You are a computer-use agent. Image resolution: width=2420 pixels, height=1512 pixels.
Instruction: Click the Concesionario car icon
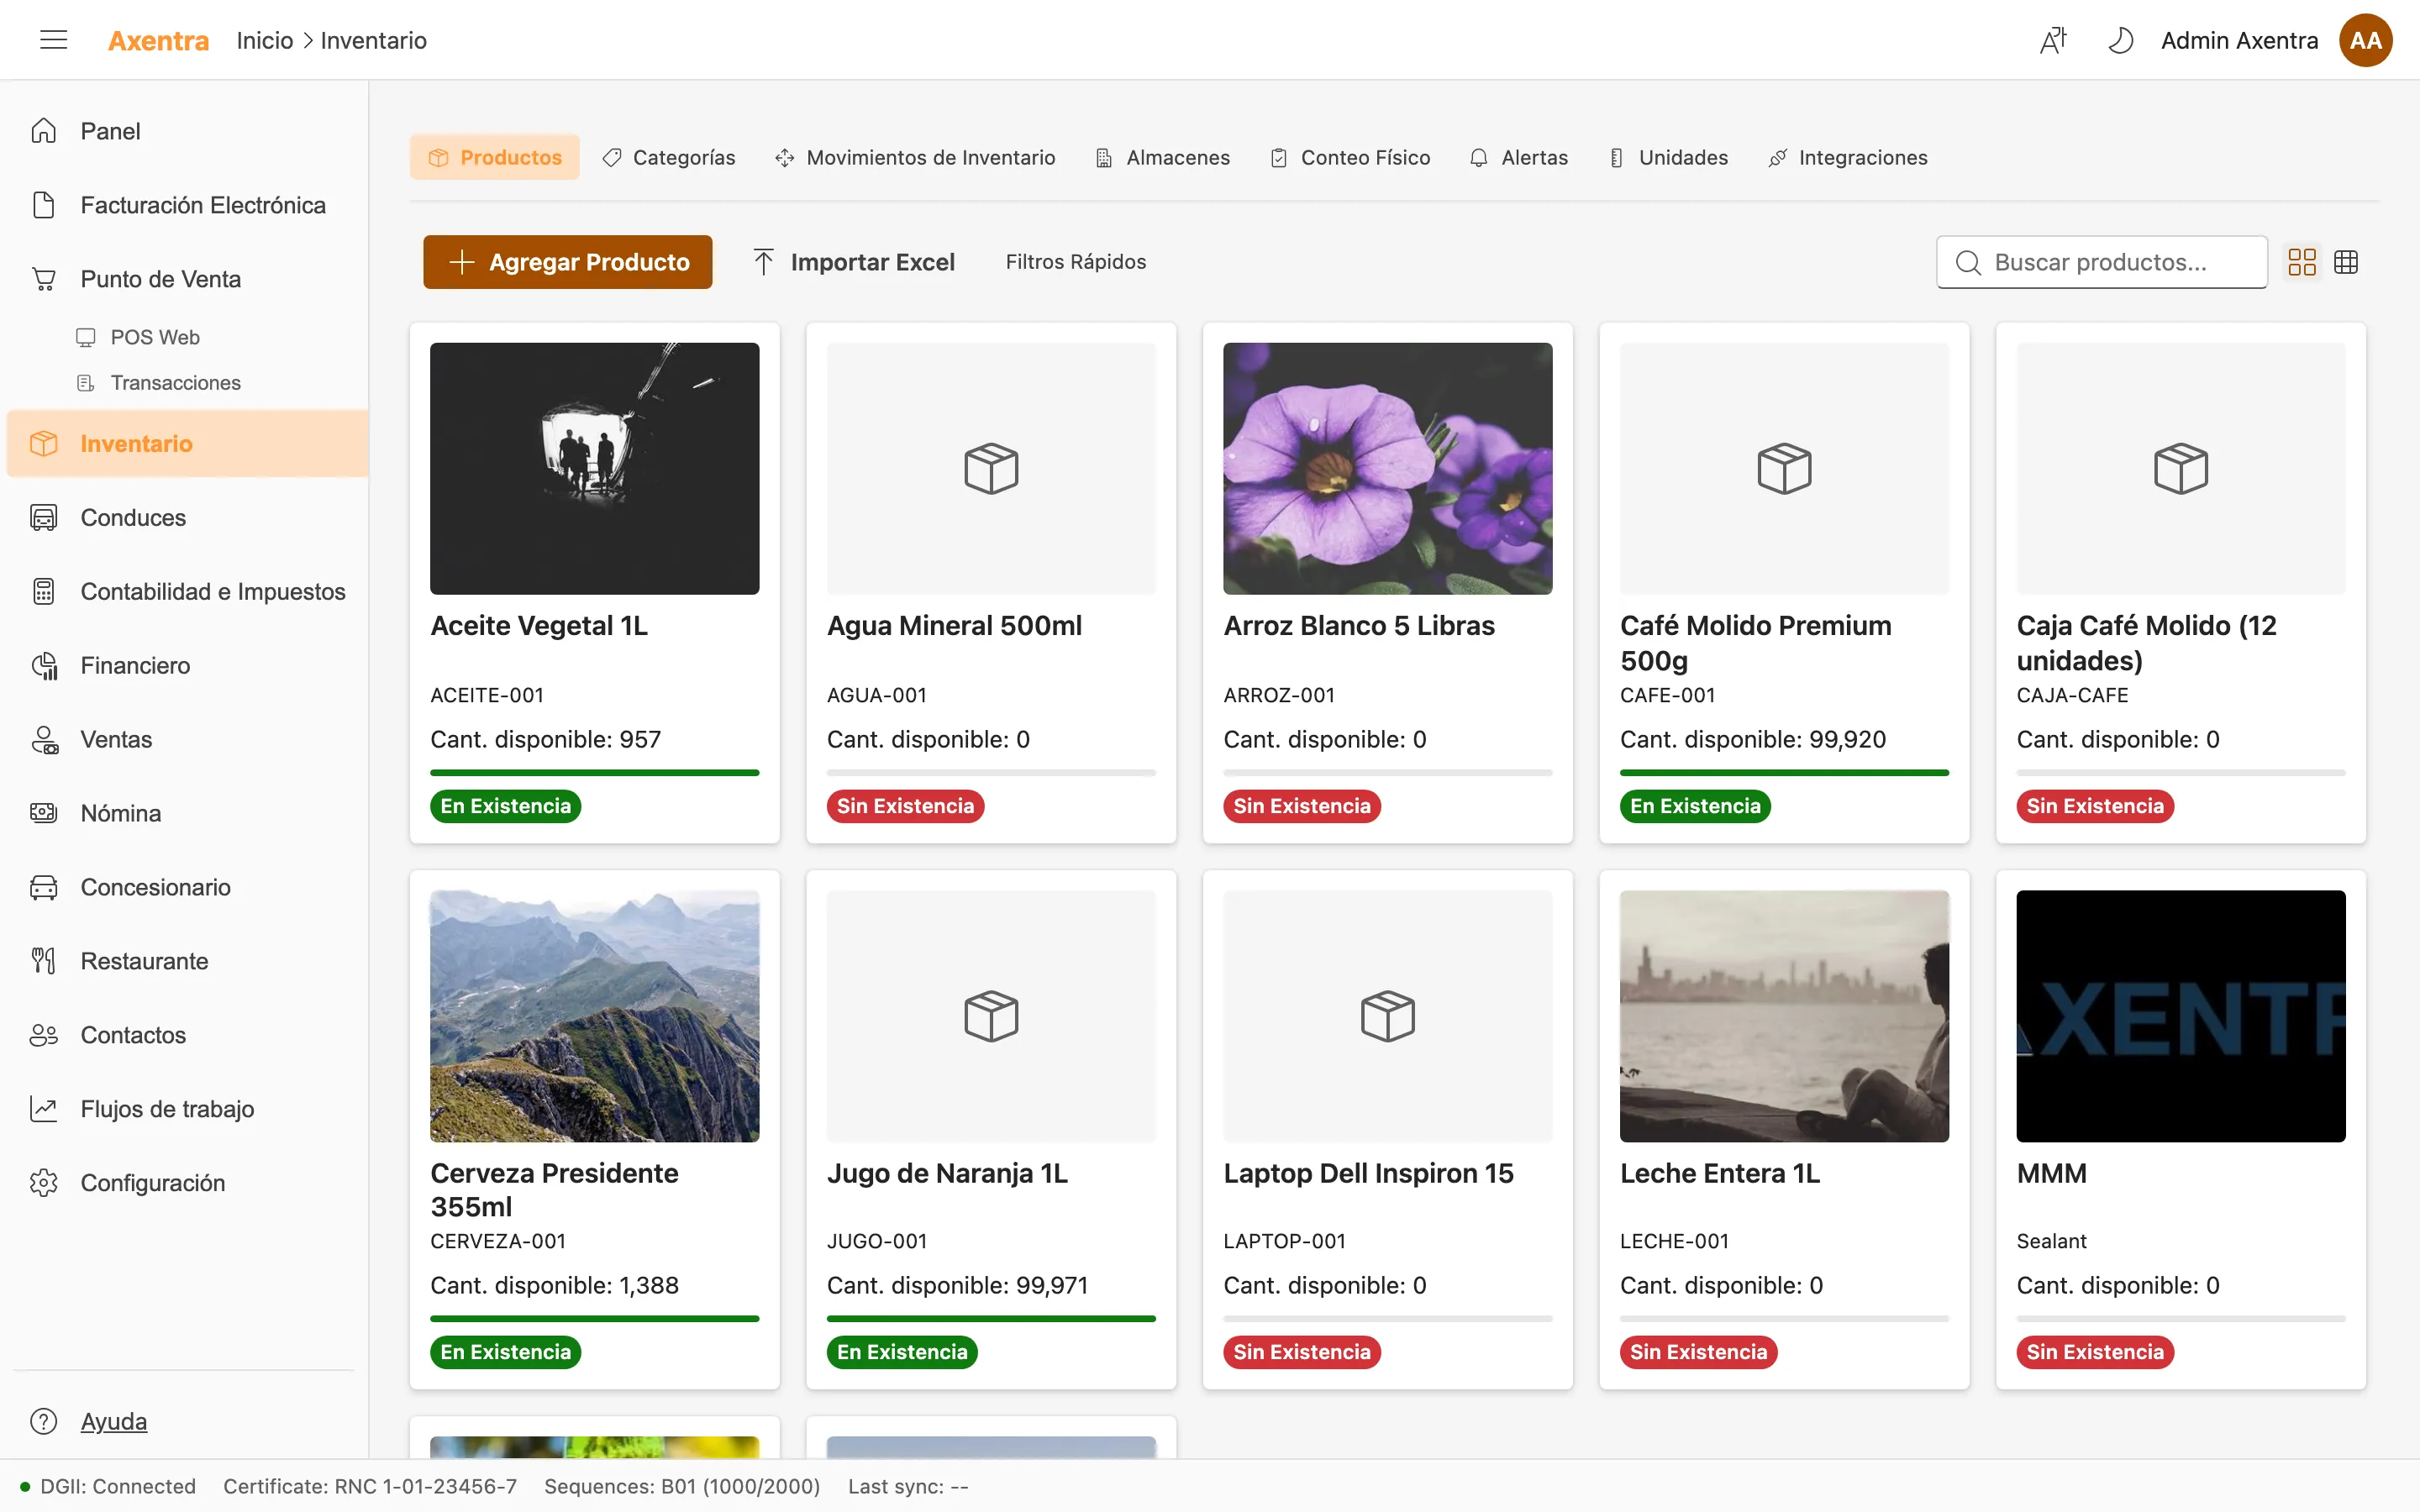point(44,887)
